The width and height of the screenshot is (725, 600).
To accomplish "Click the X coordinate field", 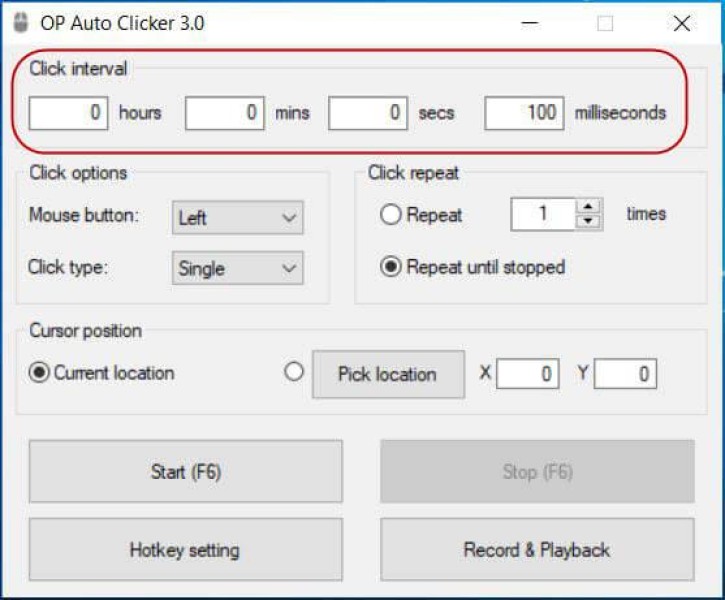I will tap(528, 374).
